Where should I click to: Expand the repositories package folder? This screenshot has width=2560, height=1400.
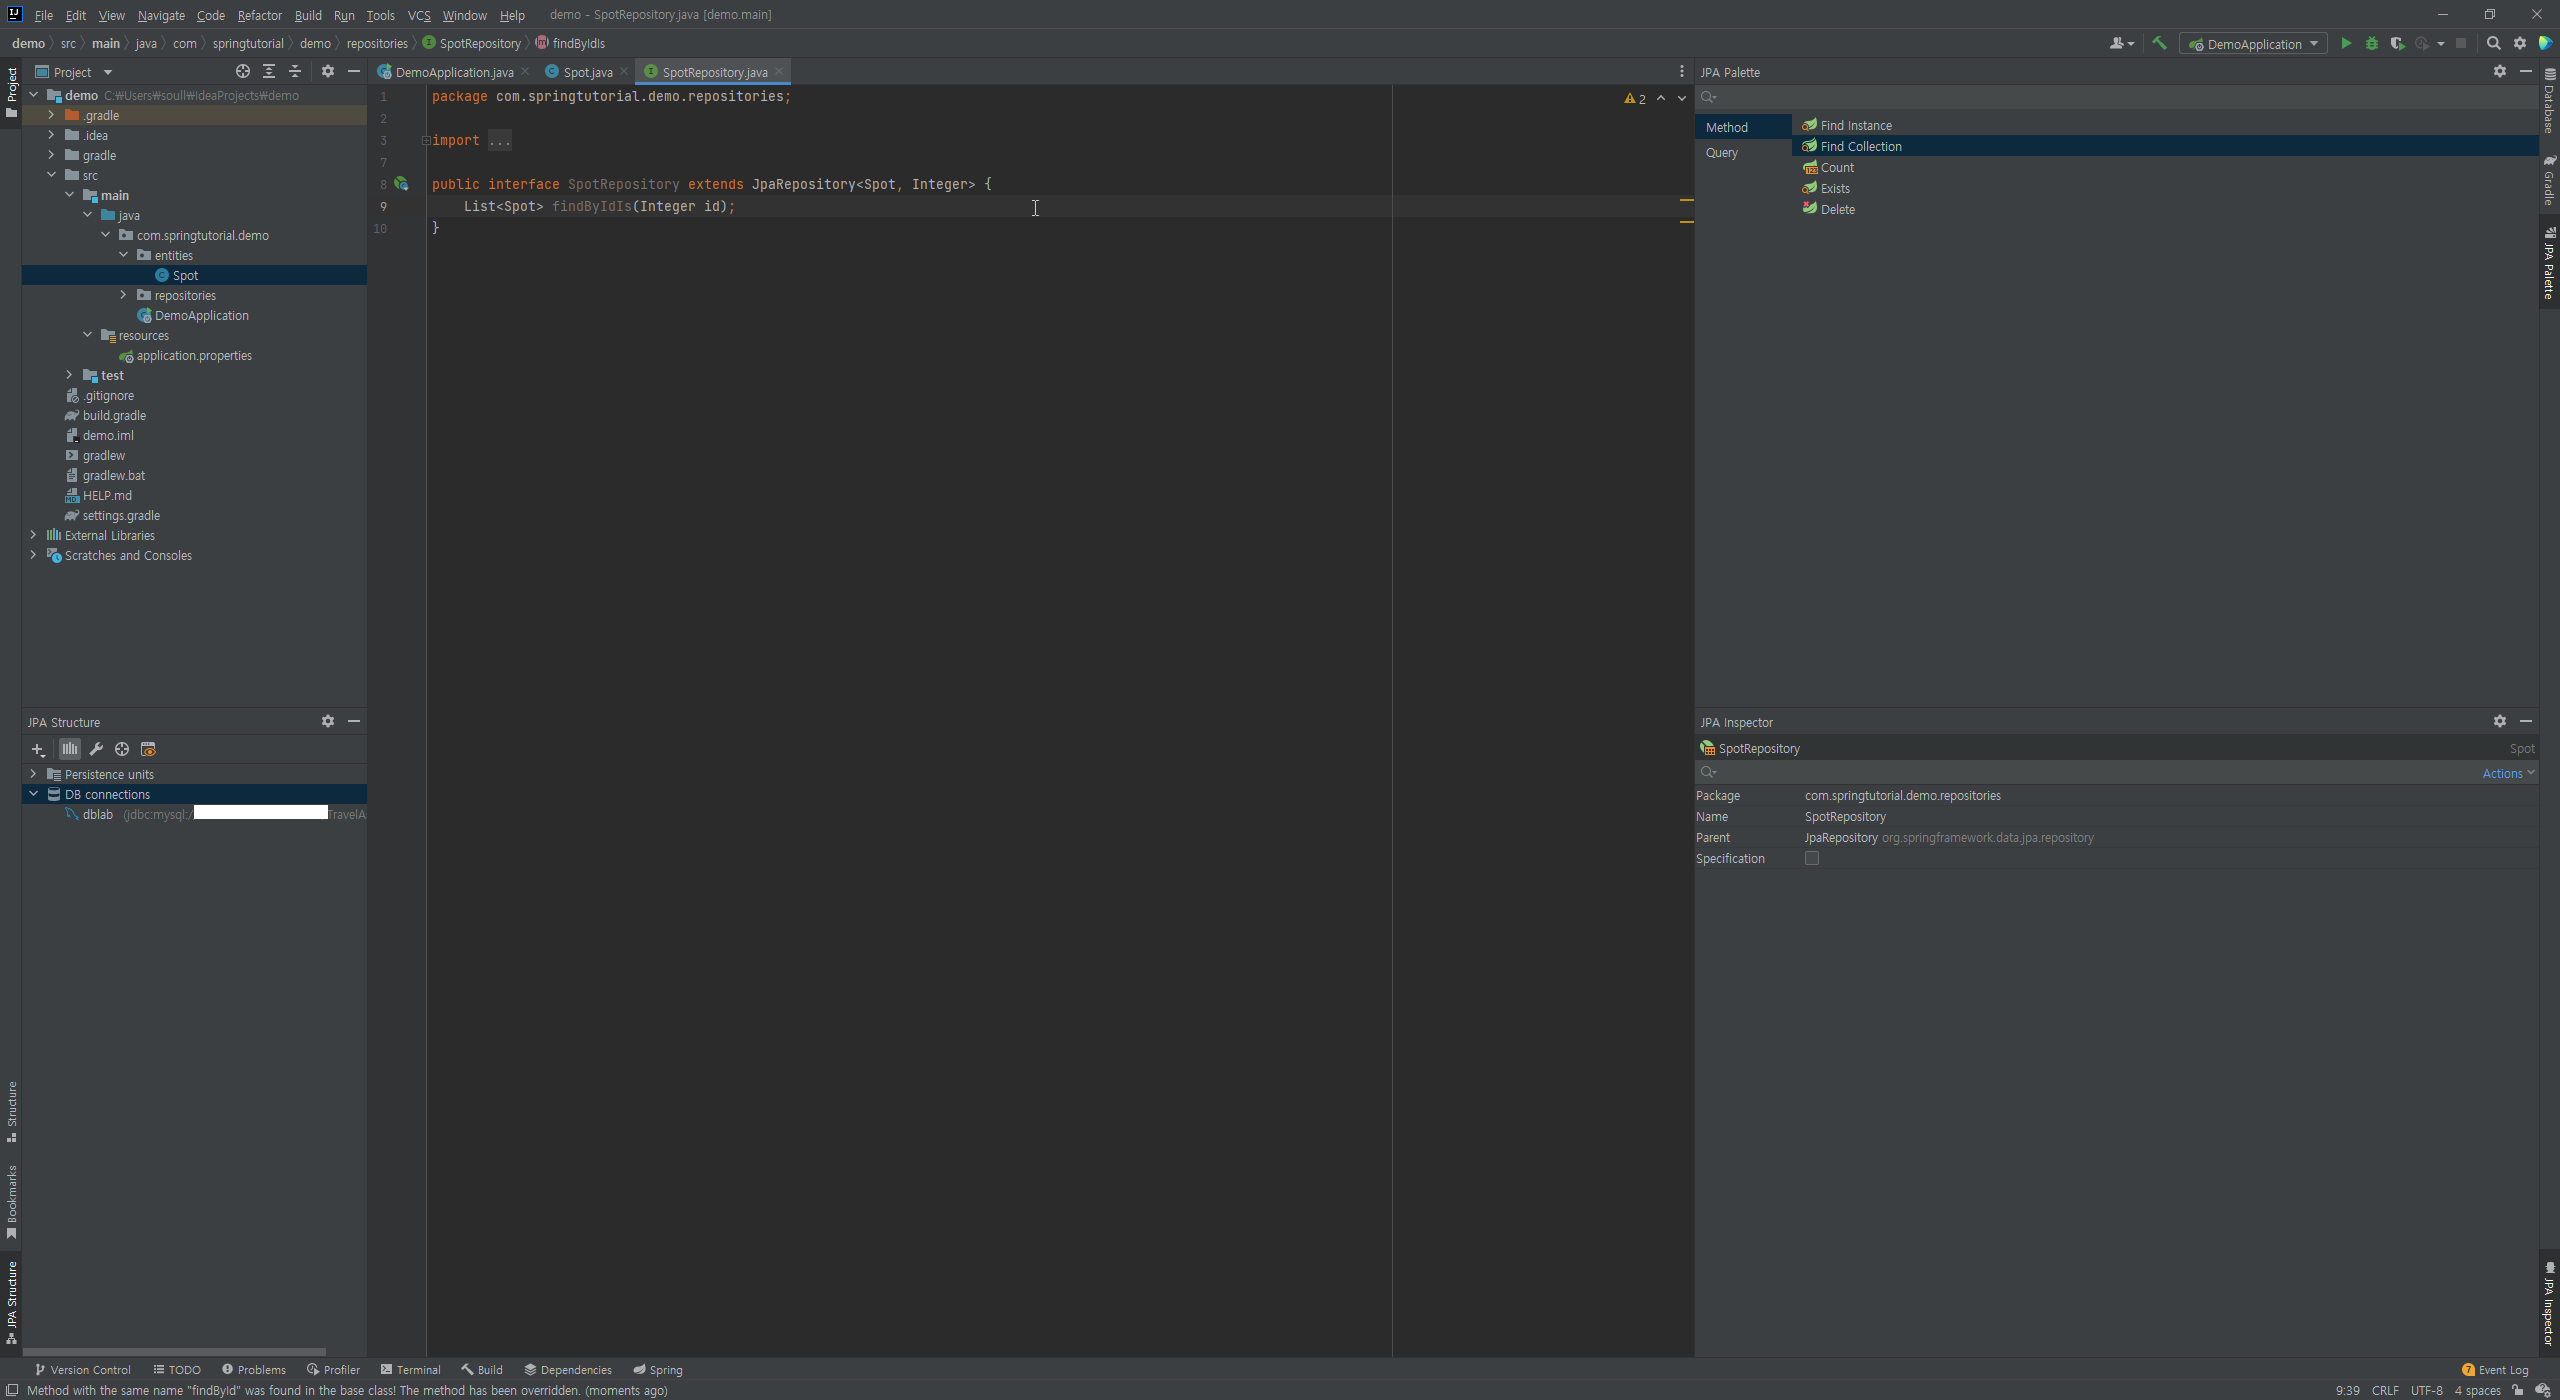[123, 295]
